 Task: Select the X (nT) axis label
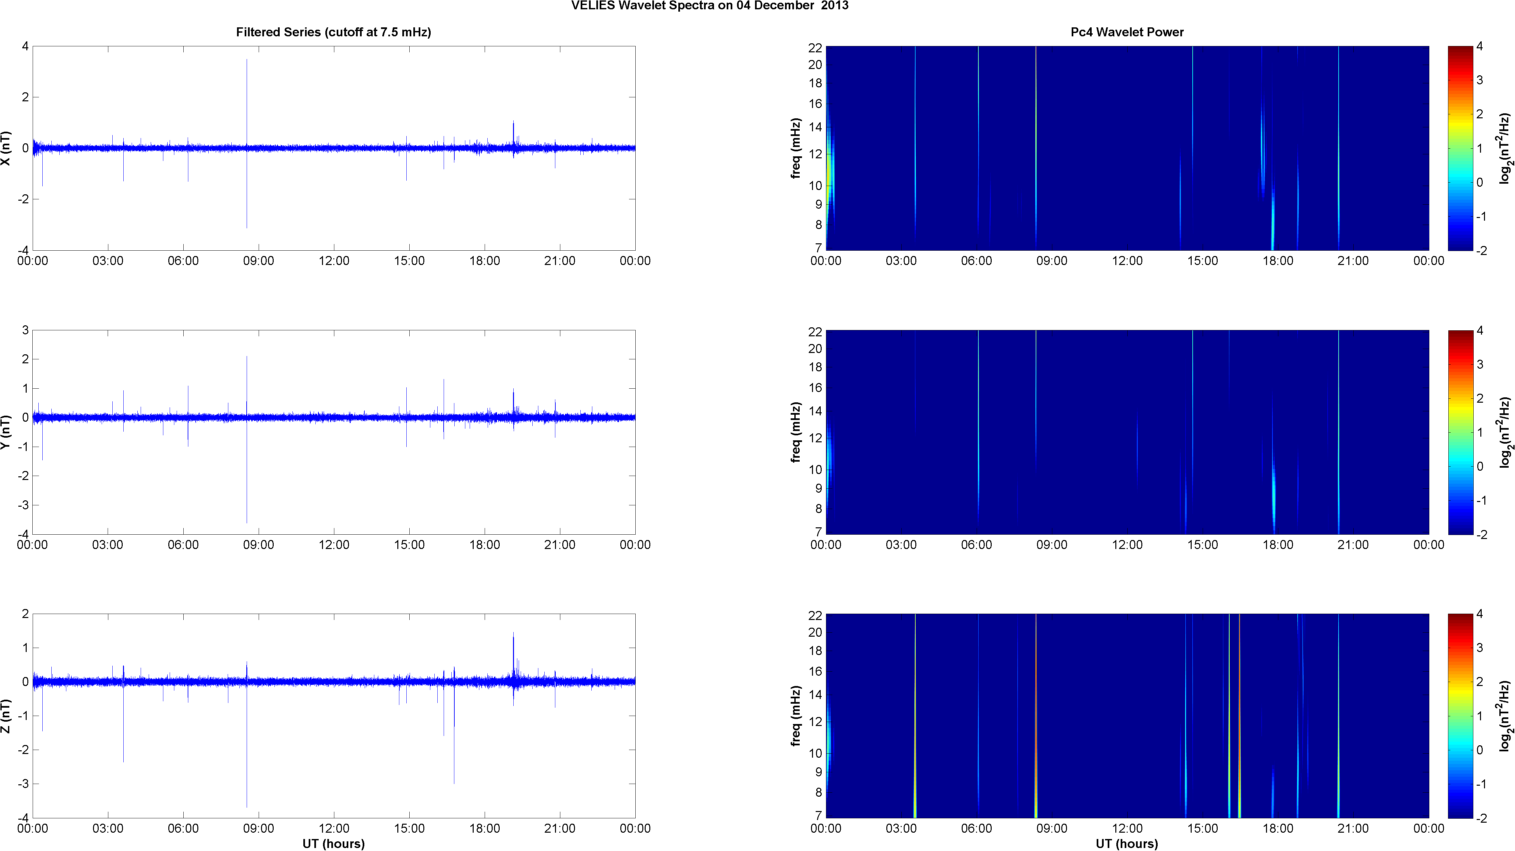7,148
